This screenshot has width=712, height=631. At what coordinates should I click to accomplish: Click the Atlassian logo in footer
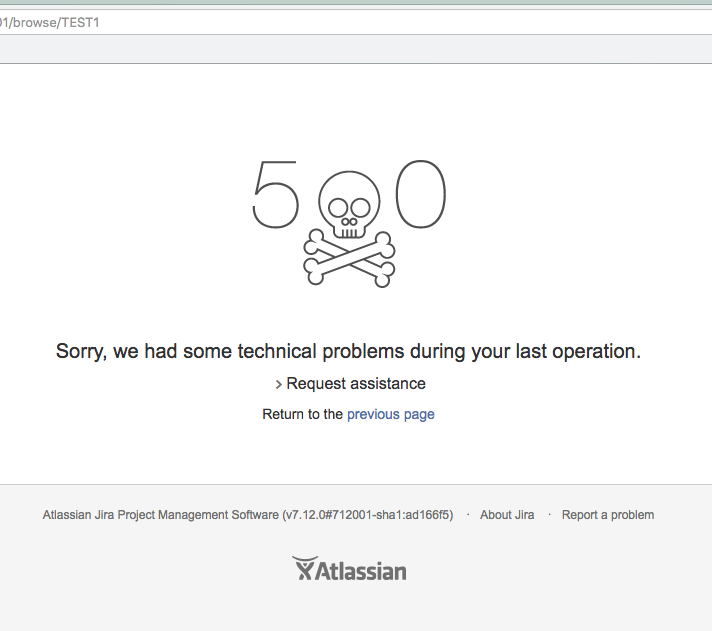349,569
